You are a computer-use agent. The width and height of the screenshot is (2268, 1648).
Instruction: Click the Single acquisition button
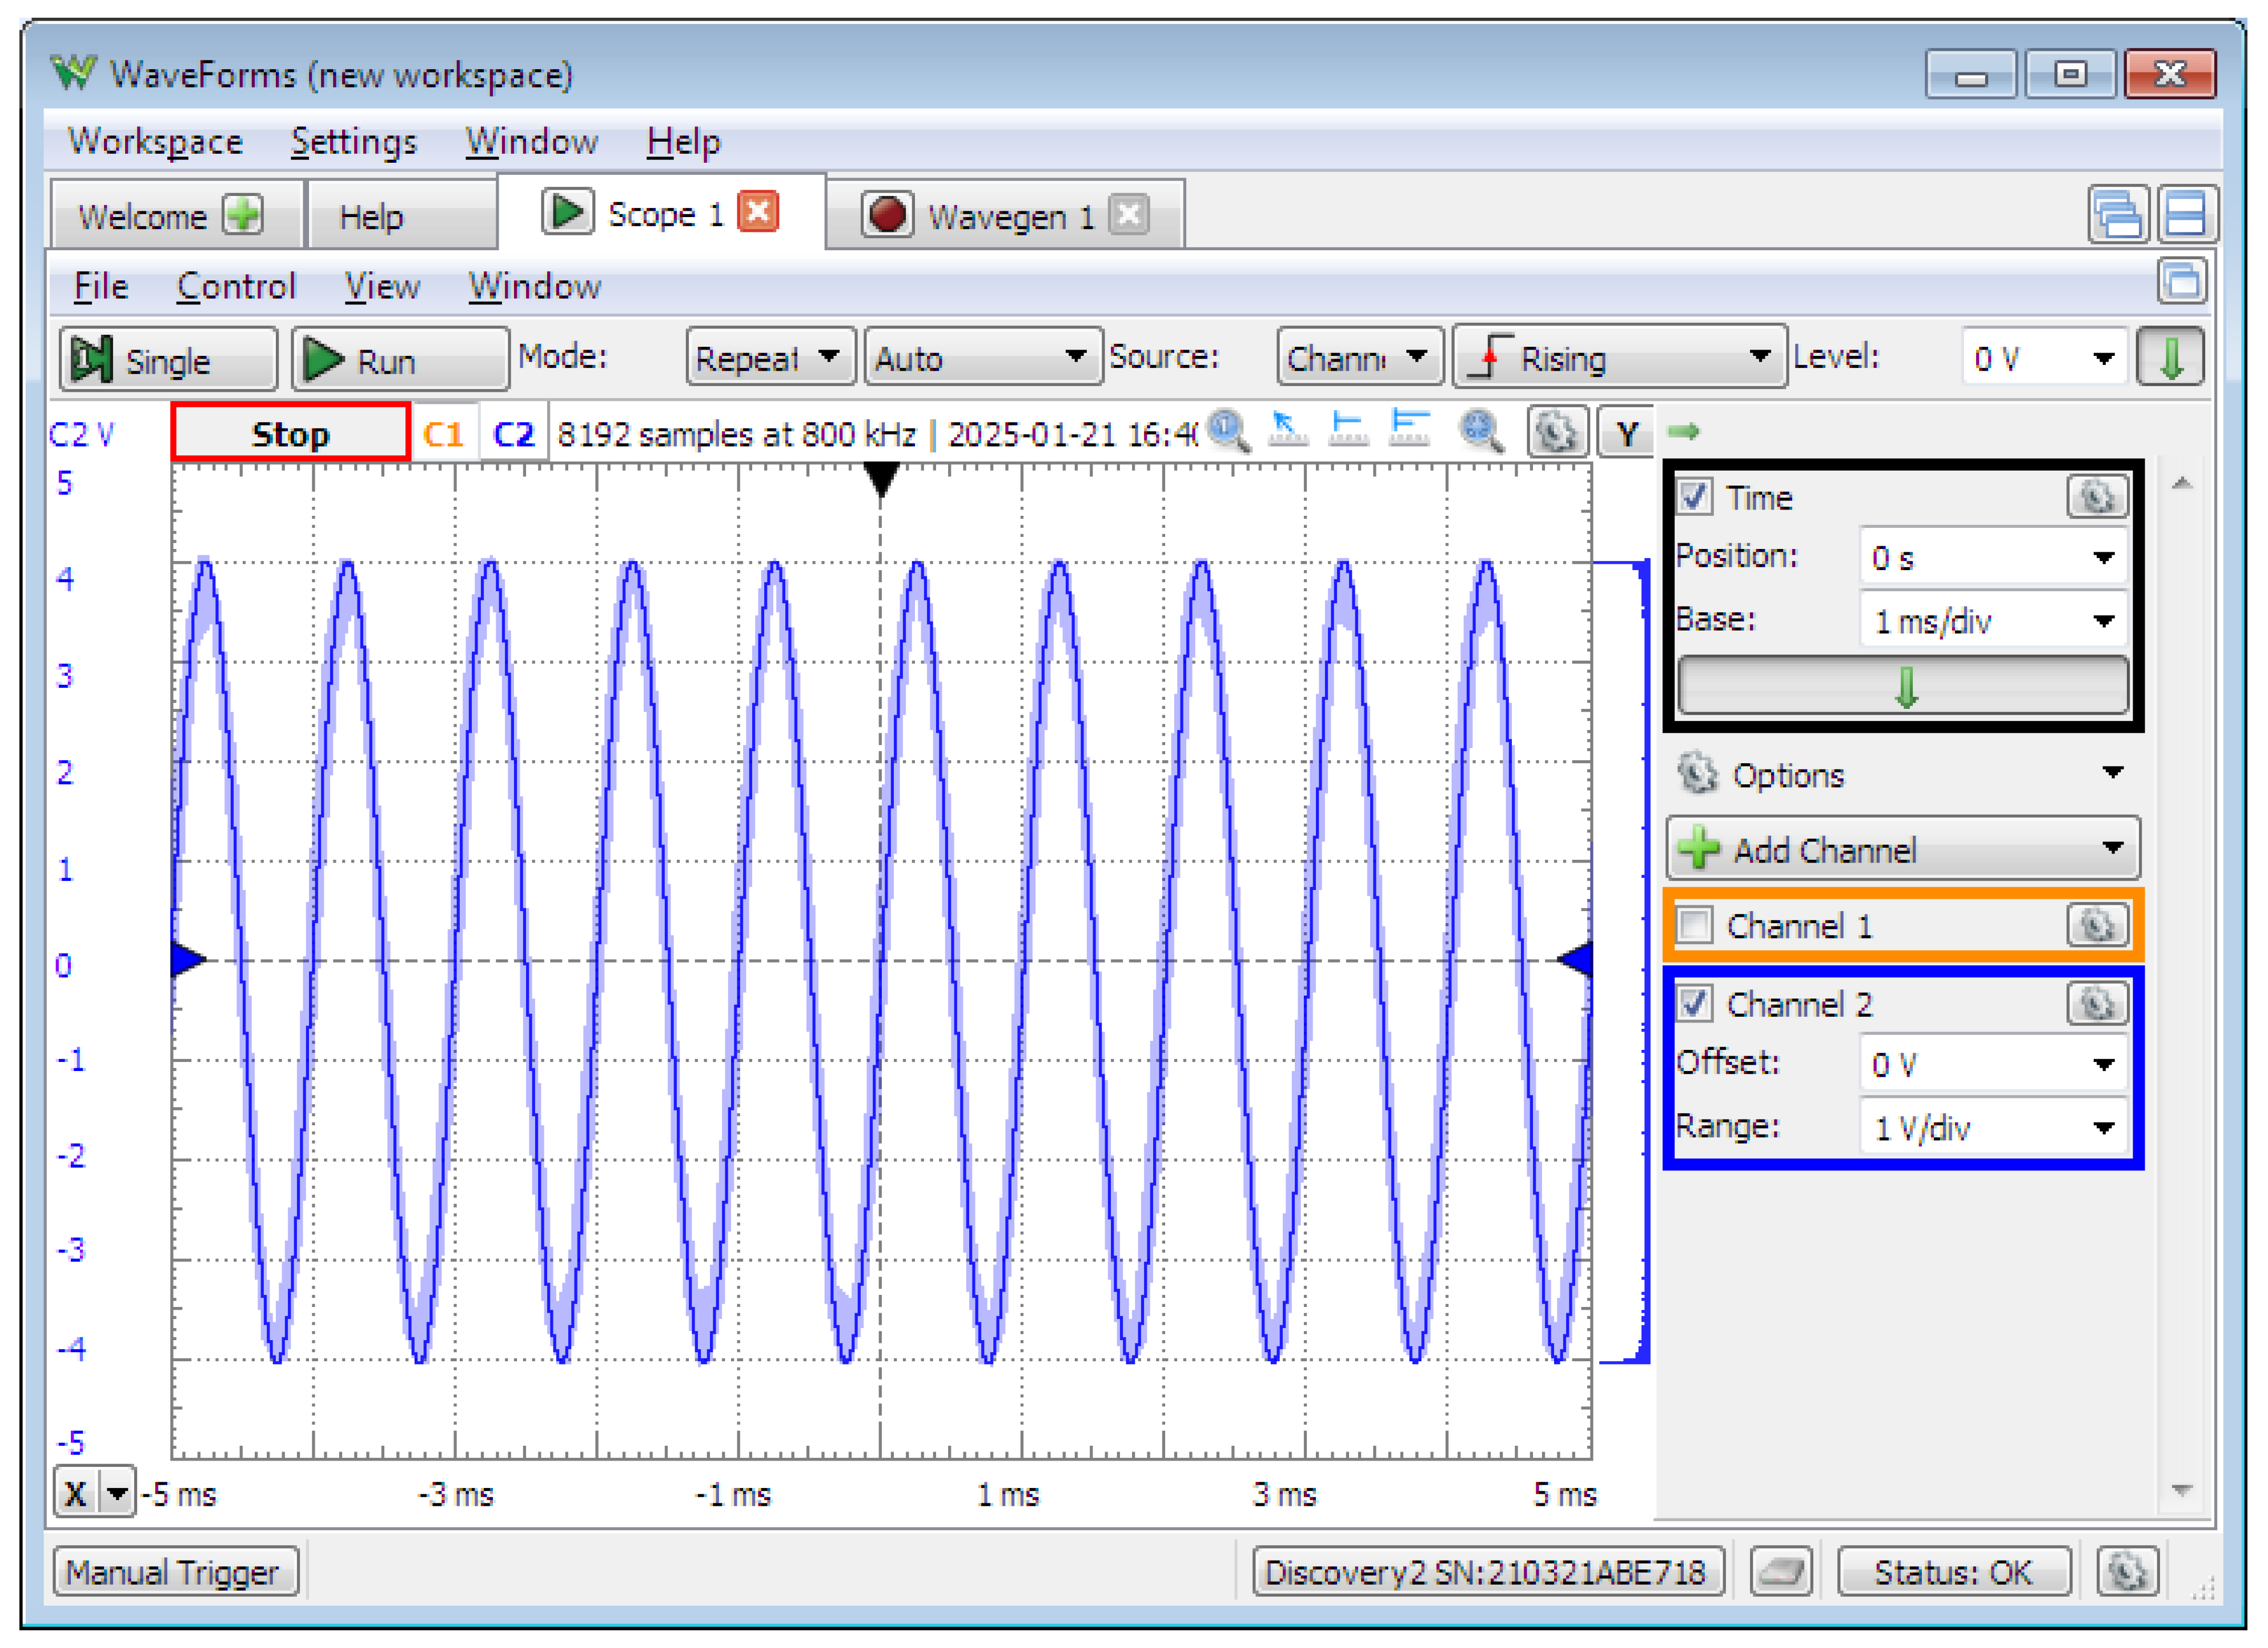point(168,359)
